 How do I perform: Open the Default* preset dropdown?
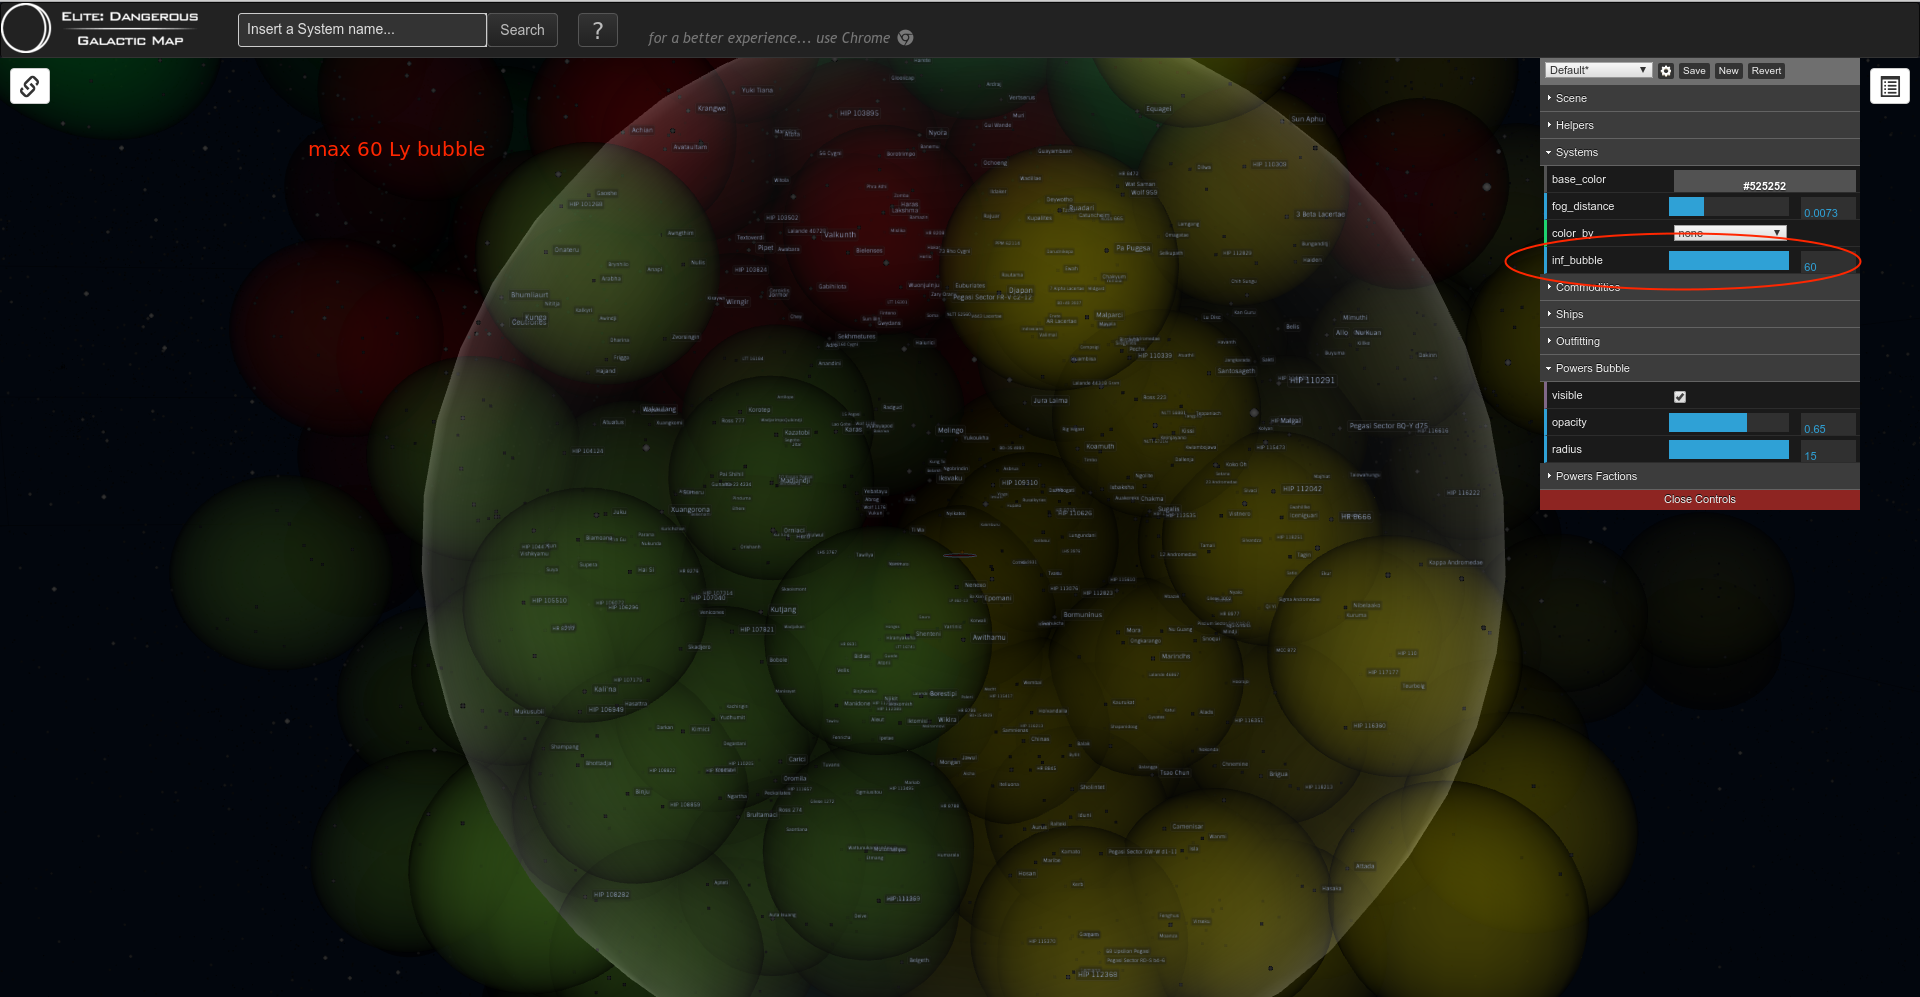pos(1598,70)
